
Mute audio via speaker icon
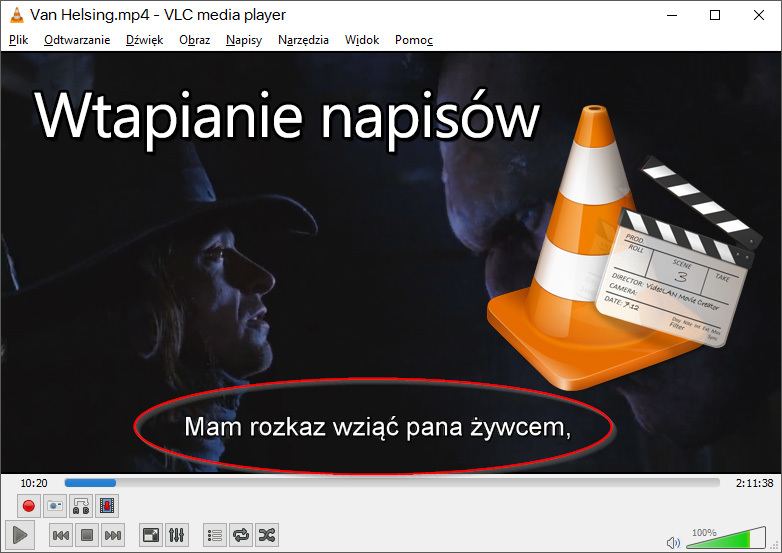(x=673, y=542)
